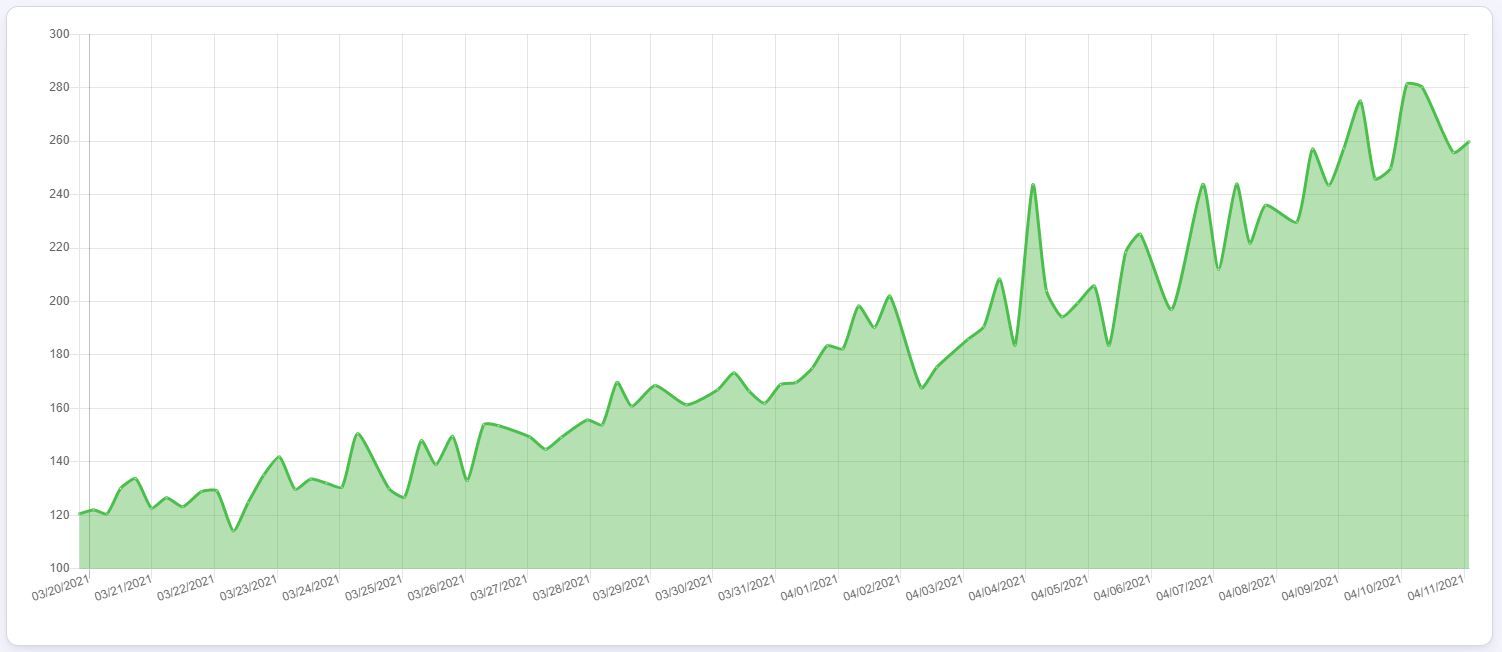
Task: Click the line's dip between 04/02/2021 and 04/03/2021
Action: point(922,388)
